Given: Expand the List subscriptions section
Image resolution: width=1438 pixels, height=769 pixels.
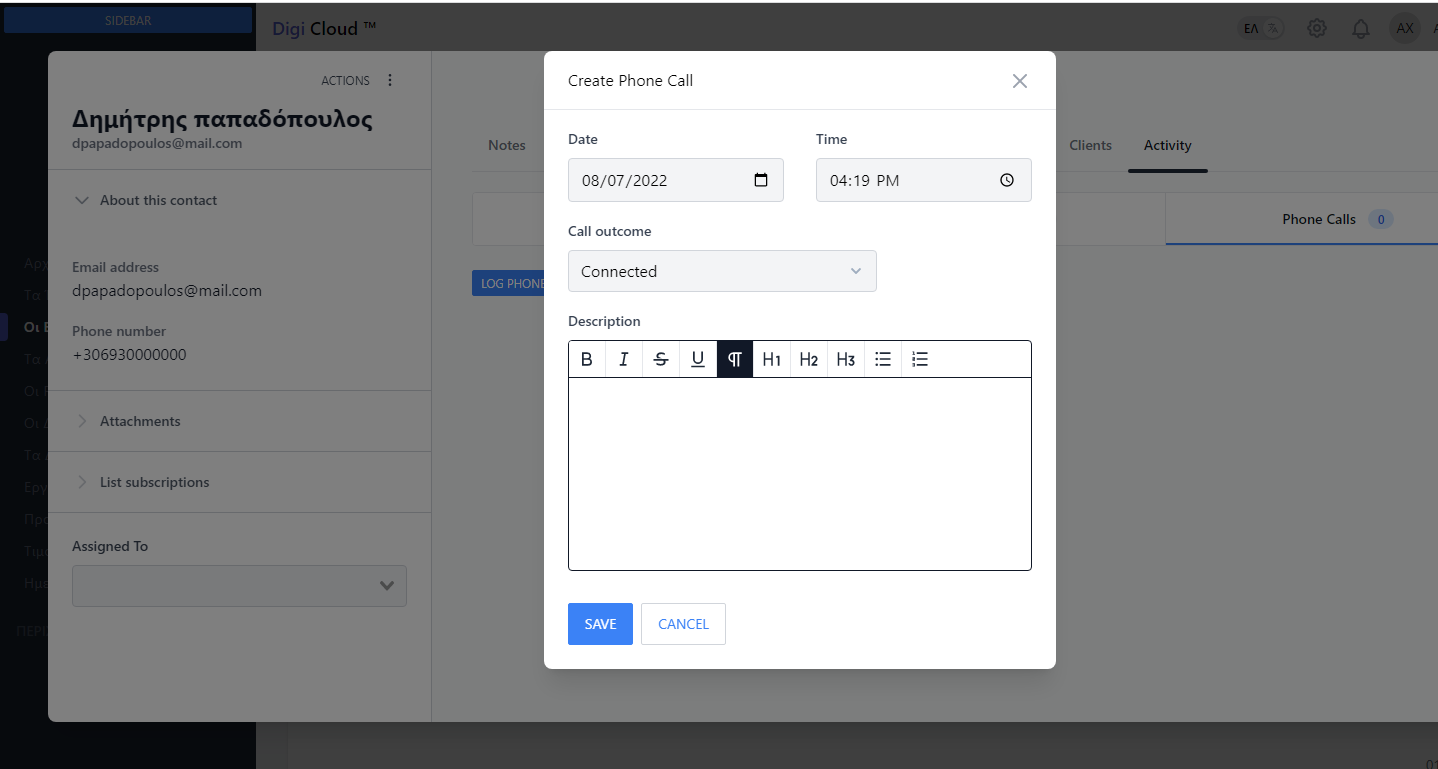Looking at the screenshot, I should 154,482.
